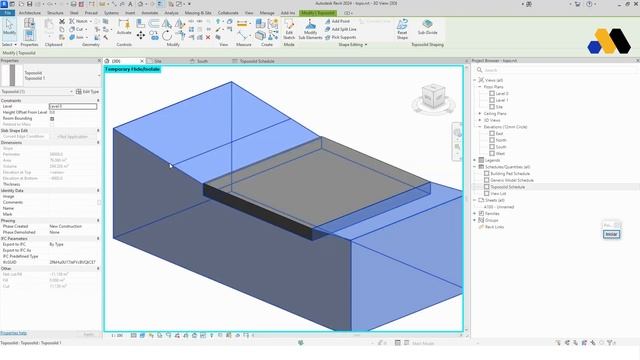Open the North elevation view
This screenshot has height=360, width=640.
[501, 140]
